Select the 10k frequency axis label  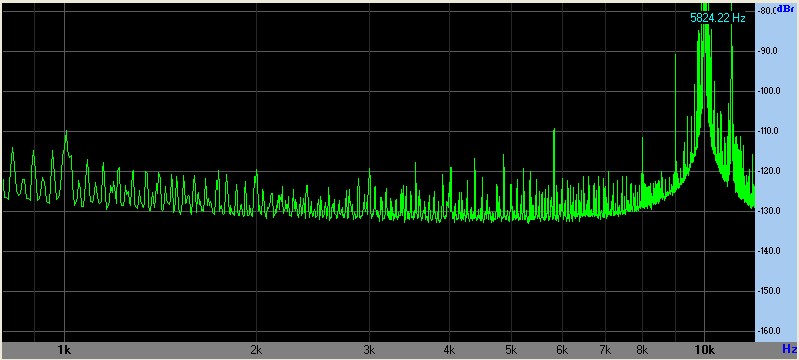(704, 350)
